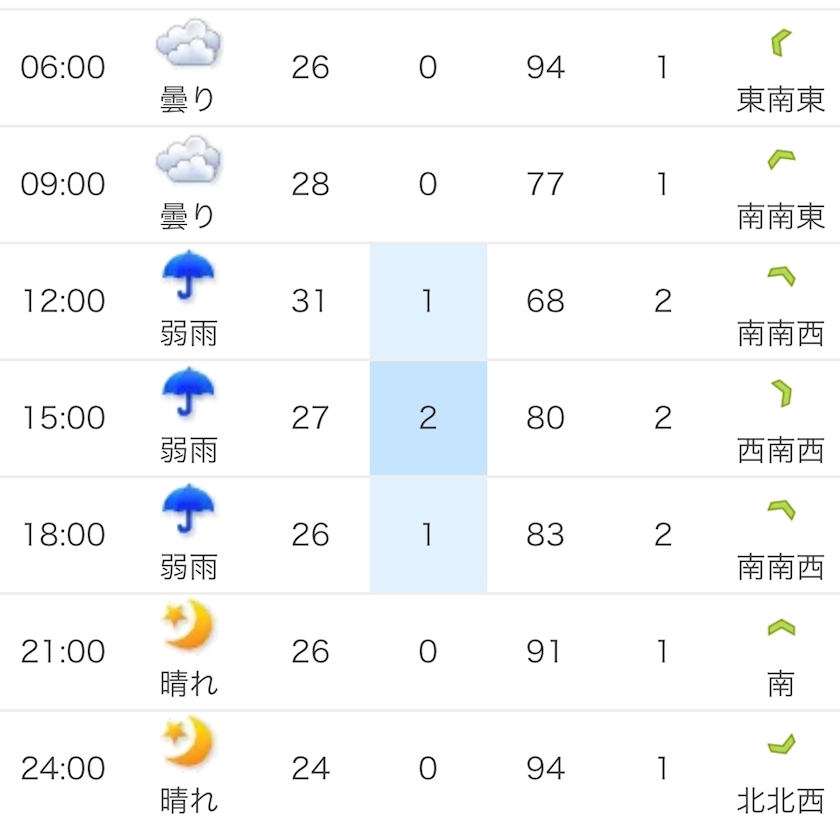The width and height of the screenshot is (840, 823).
Task: Select the 06:00 time label
Action: coord(63,68)
